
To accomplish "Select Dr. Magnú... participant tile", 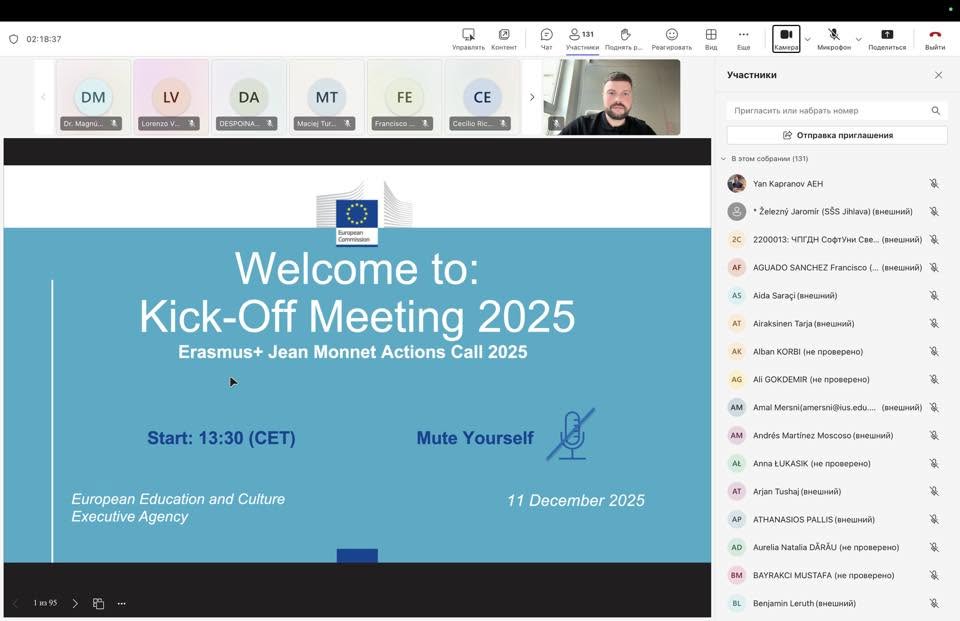I will point(93,97).
